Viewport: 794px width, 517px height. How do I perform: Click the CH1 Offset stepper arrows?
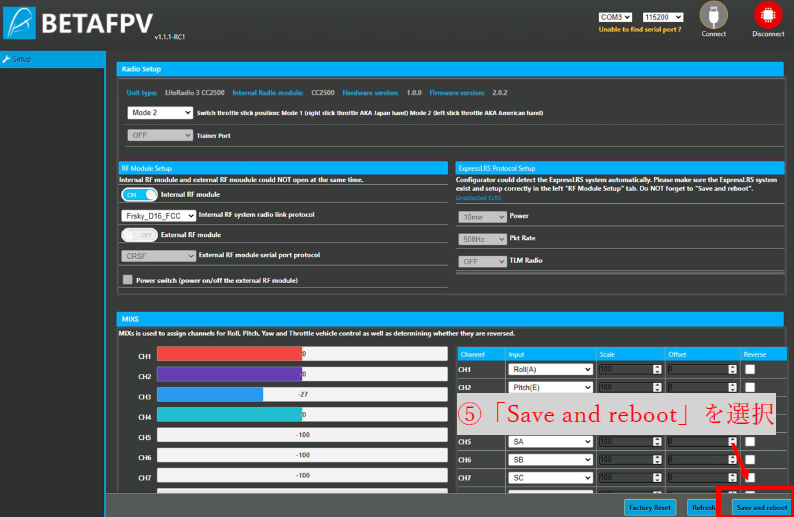tap(732, 369)
